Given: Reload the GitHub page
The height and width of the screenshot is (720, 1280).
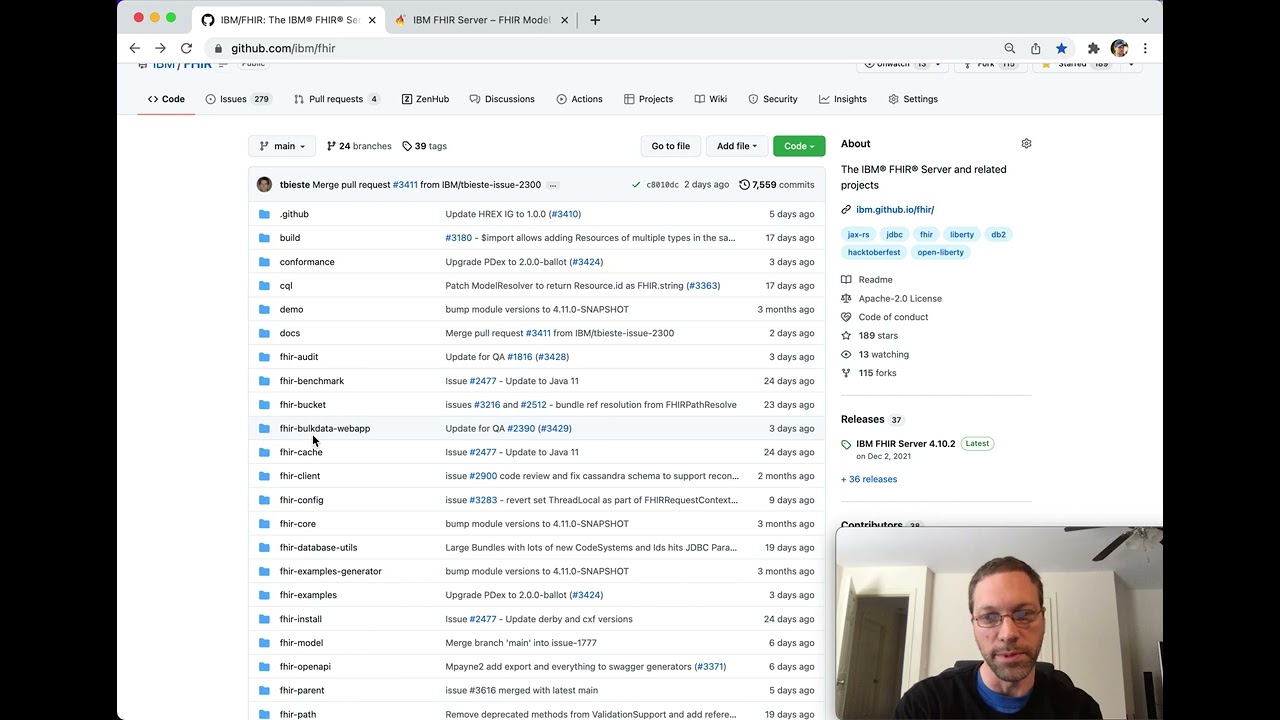Looking at the screenshot, I should [x=186, y=48].
